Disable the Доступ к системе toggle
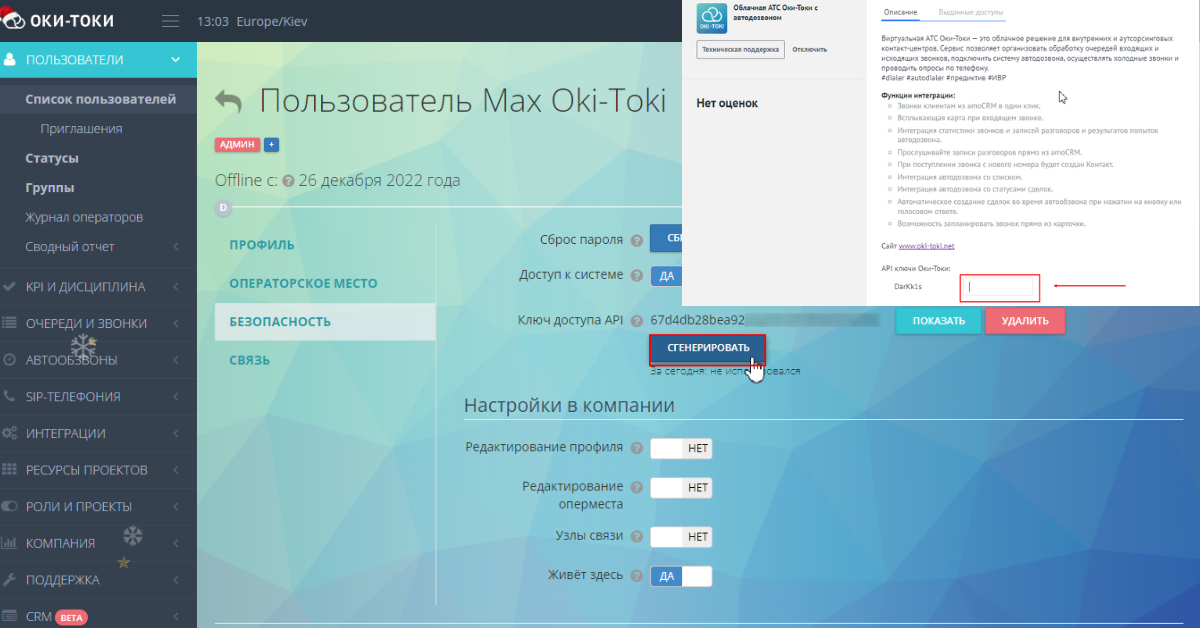This screenshot has height=628, width=1200. coord(666,275)
